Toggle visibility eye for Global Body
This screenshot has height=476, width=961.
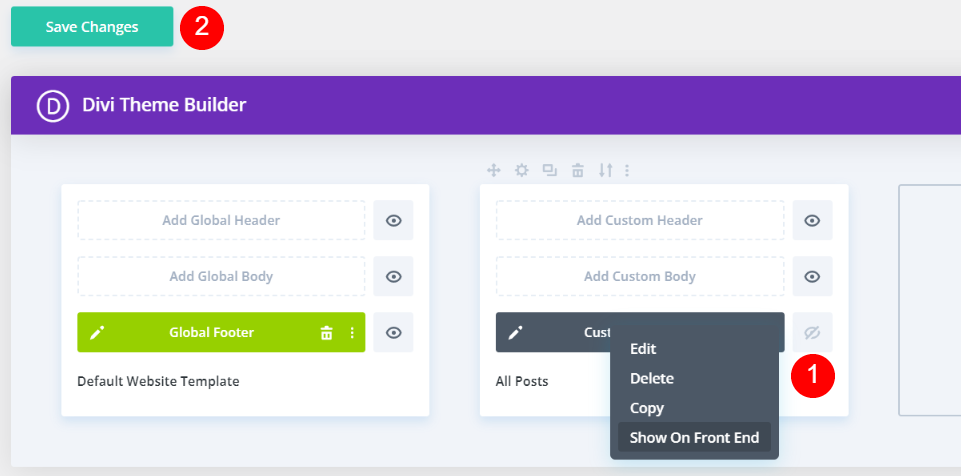pos(393,276)
